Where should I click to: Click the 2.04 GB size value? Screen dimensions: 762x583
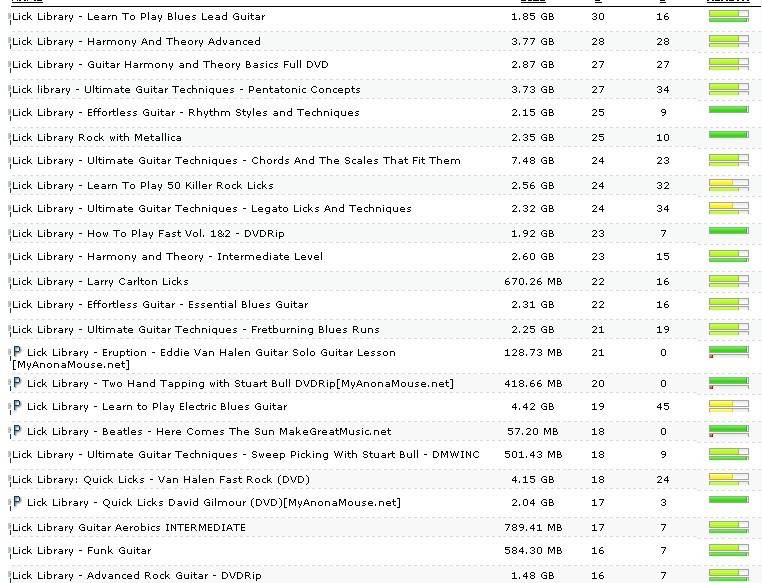tap(533, 502)
